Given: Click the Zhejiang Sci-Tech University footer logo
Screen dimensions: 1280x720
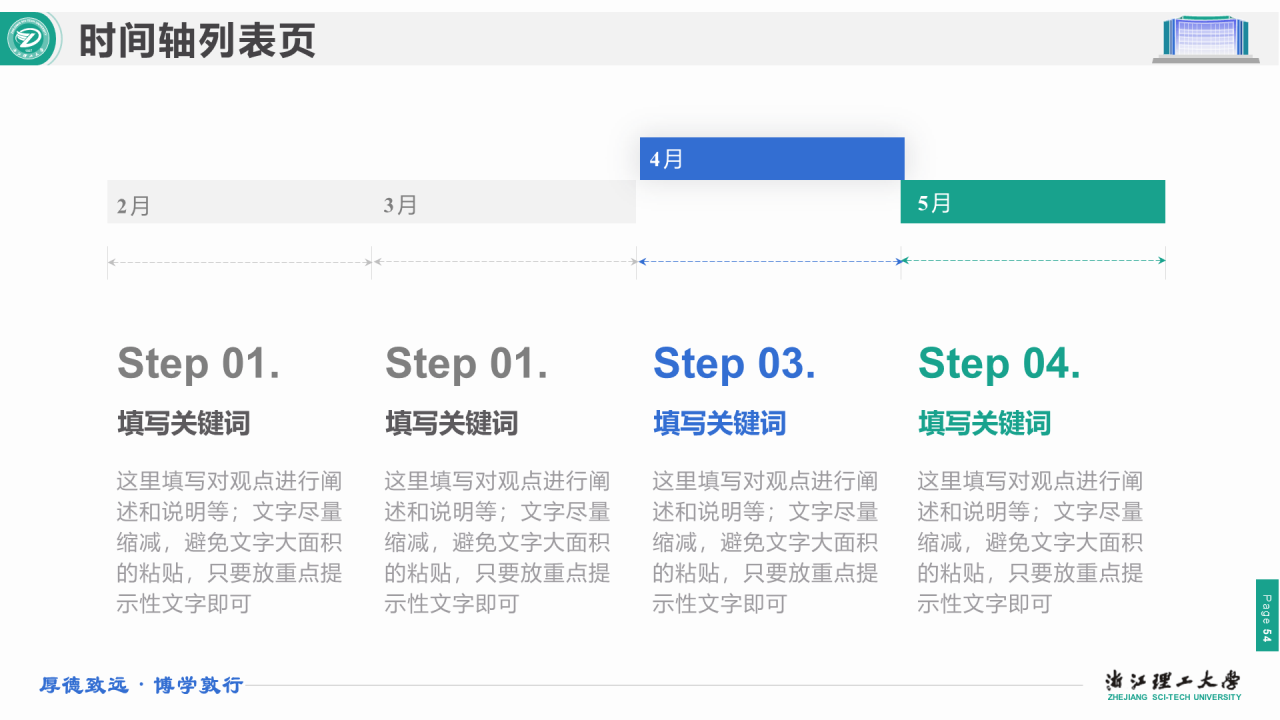Looking at the screenshot, I should pos(1173,685).
